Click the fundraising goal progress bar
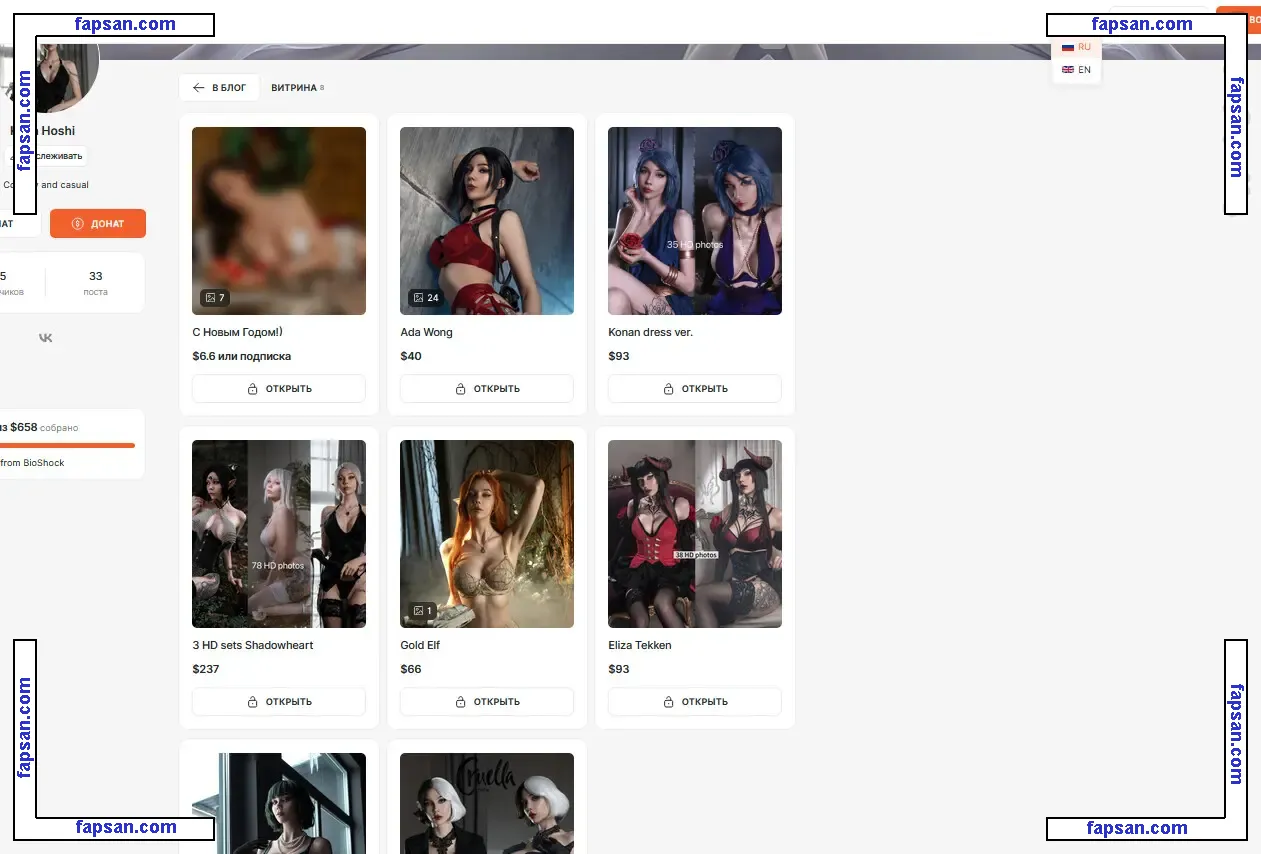The height and width of the screenshot is (854, 1261). pyautogui.click(x=68, y=445)
